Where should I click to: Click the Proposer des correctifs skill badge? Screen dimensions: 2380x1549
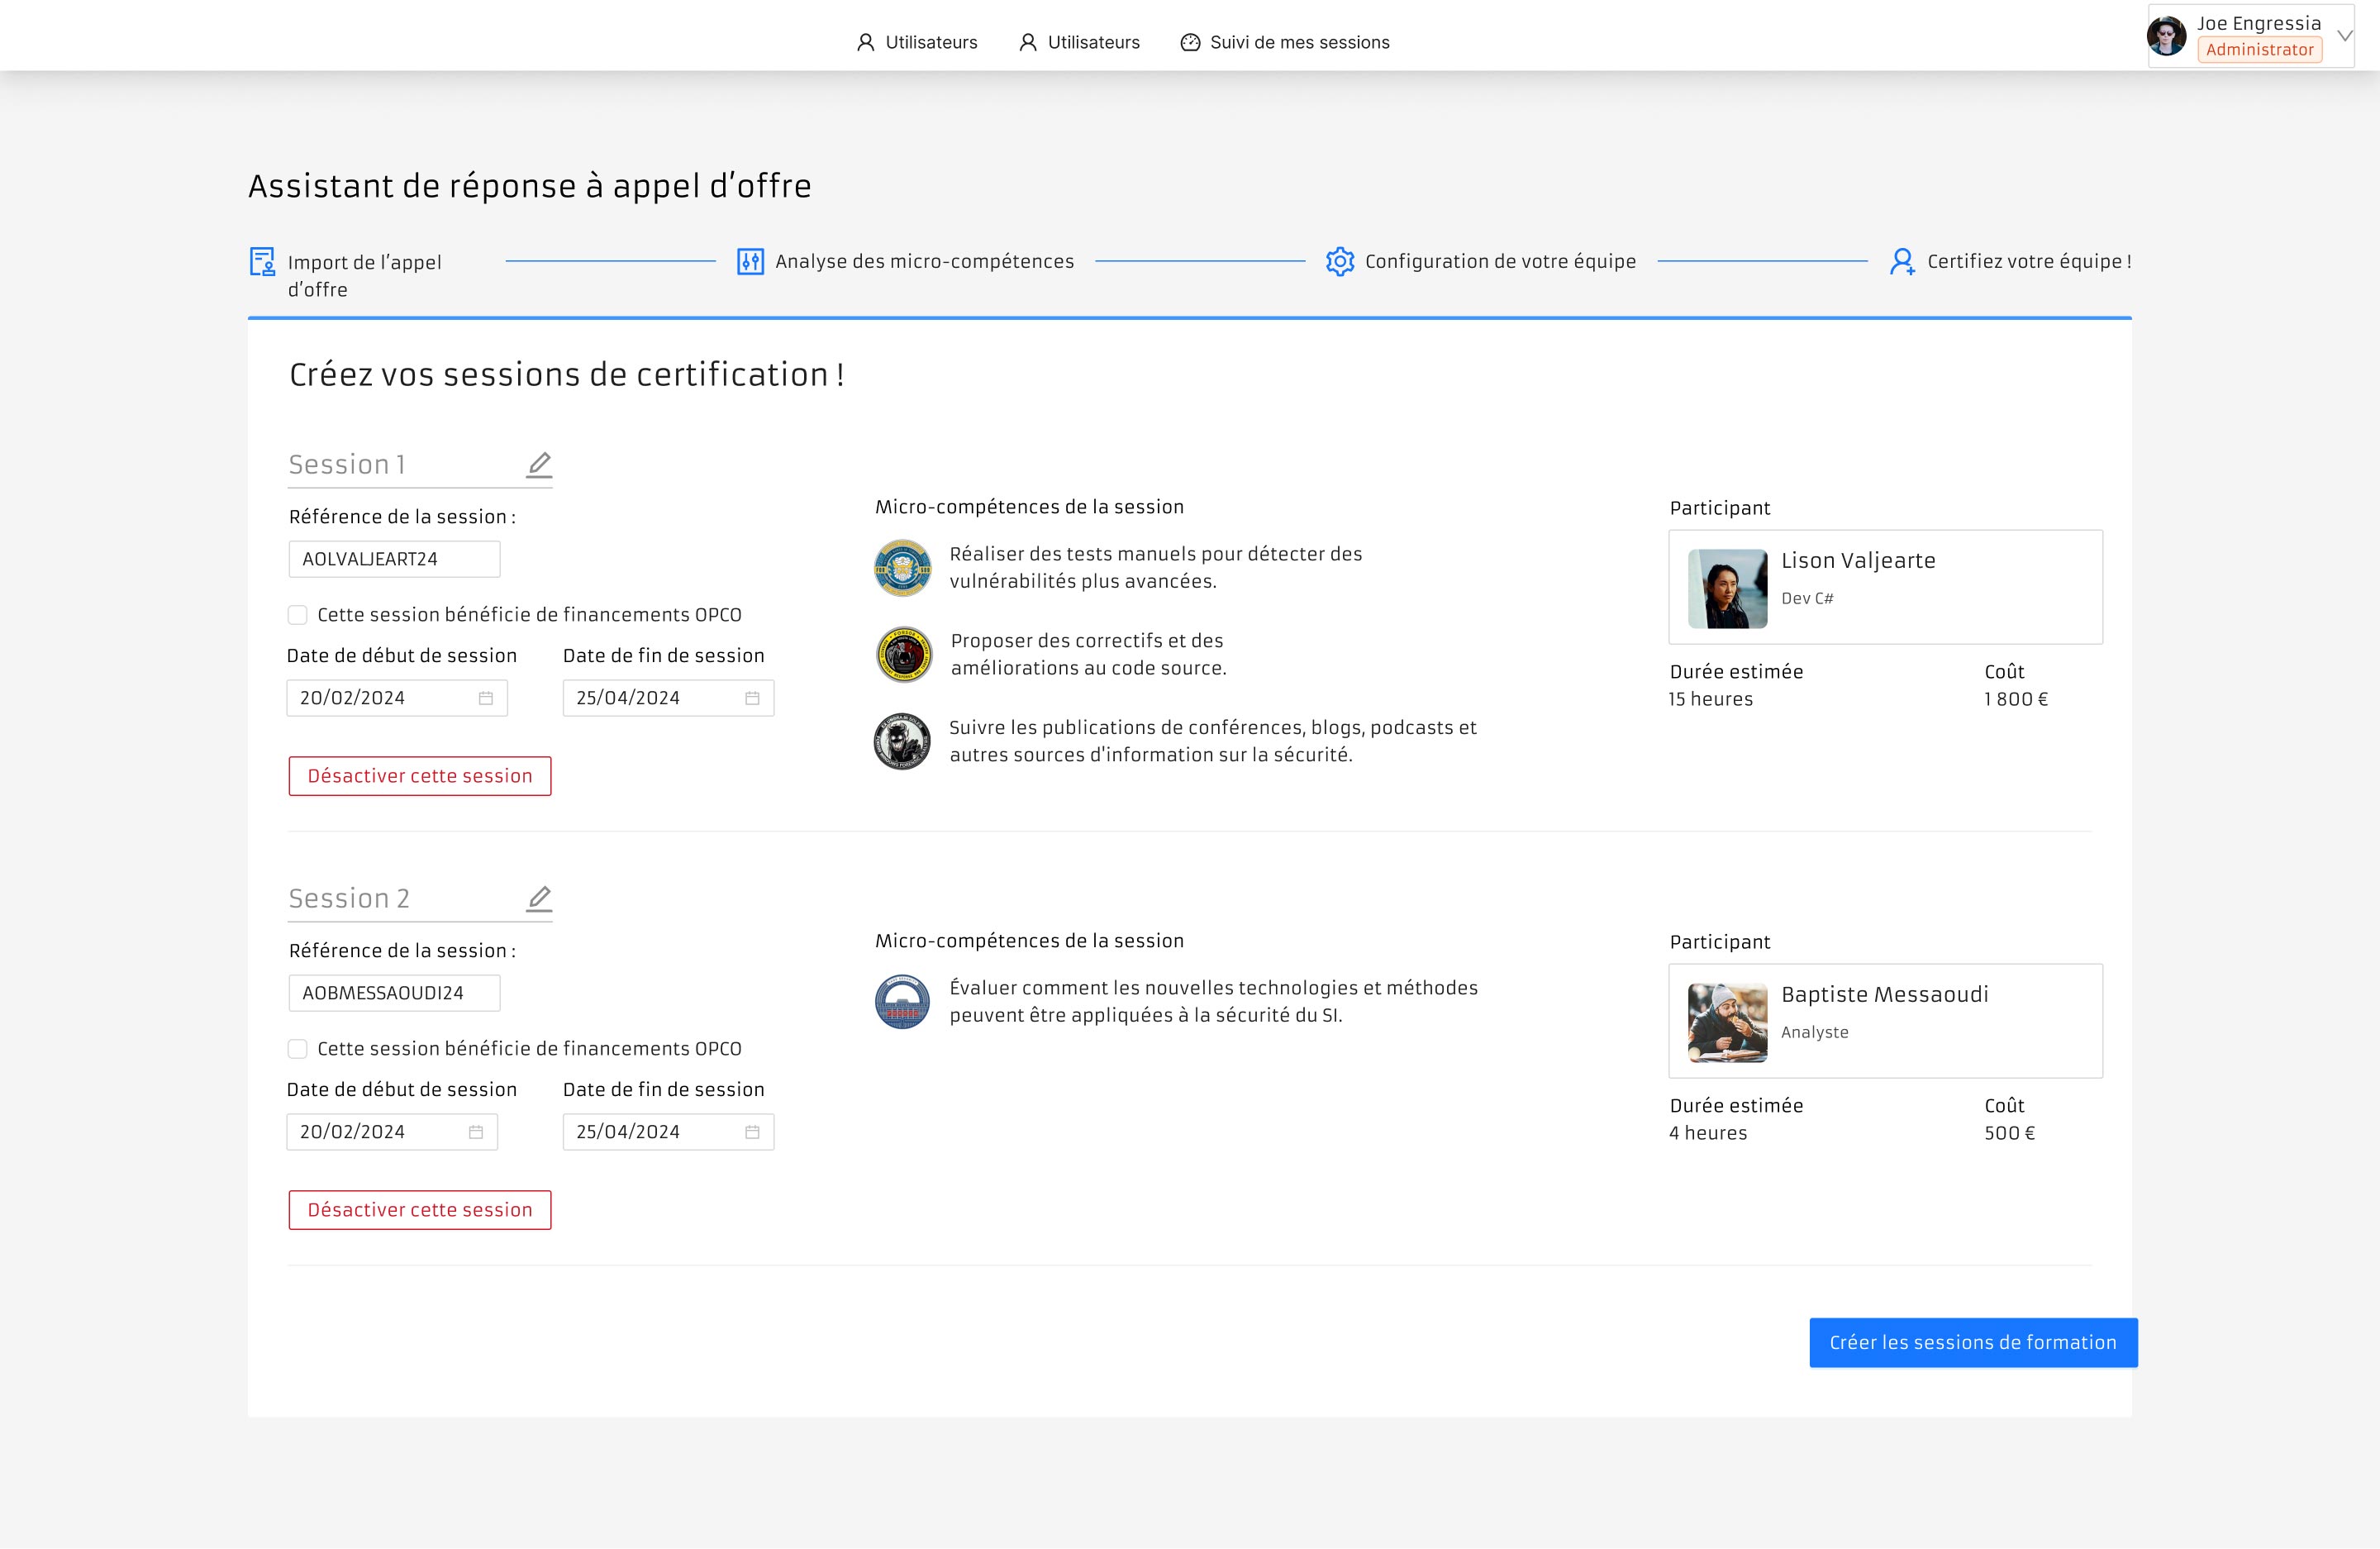(903, 654)
